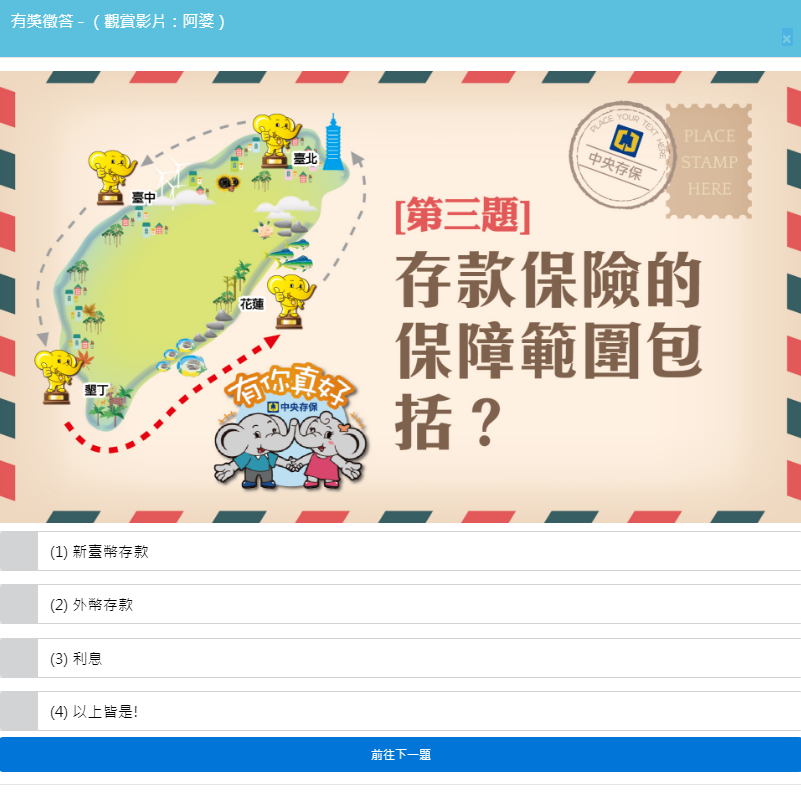Click the golden elephant trophy at 花蓮

coord(291,301)
